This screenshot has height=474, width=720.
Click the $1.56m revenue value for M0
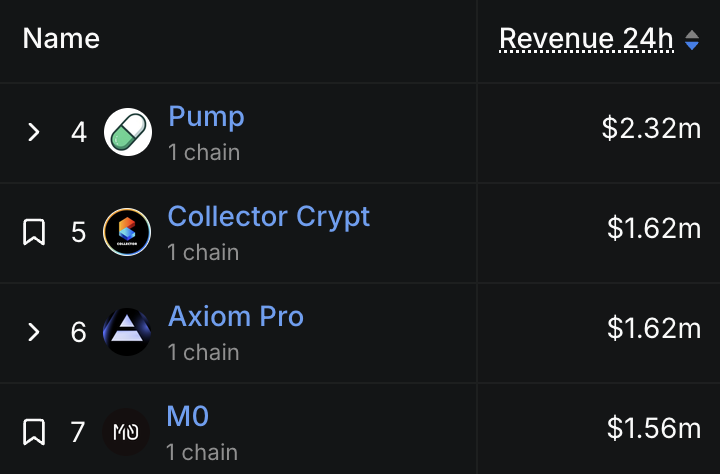654,428
